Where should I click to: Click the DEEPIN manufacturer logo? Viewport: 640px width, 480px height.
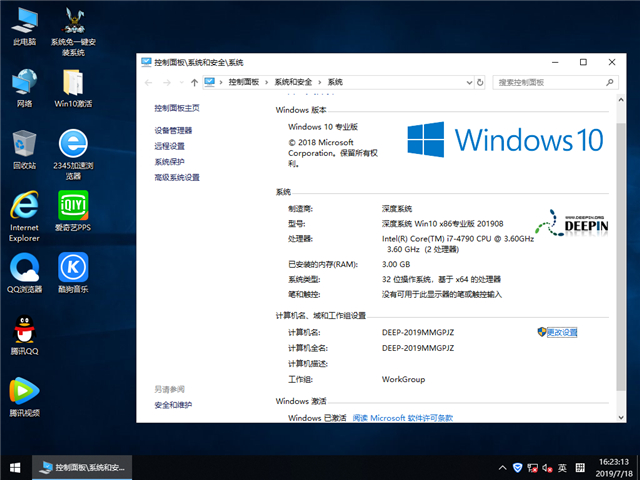[572, 223]
